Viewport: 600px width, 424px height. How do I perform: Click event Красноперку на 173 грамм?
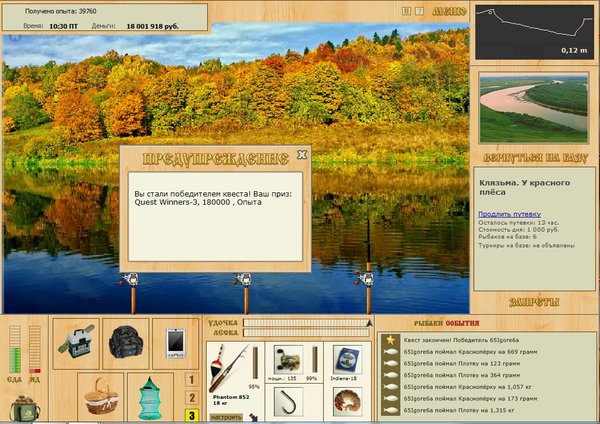[470, 398]
